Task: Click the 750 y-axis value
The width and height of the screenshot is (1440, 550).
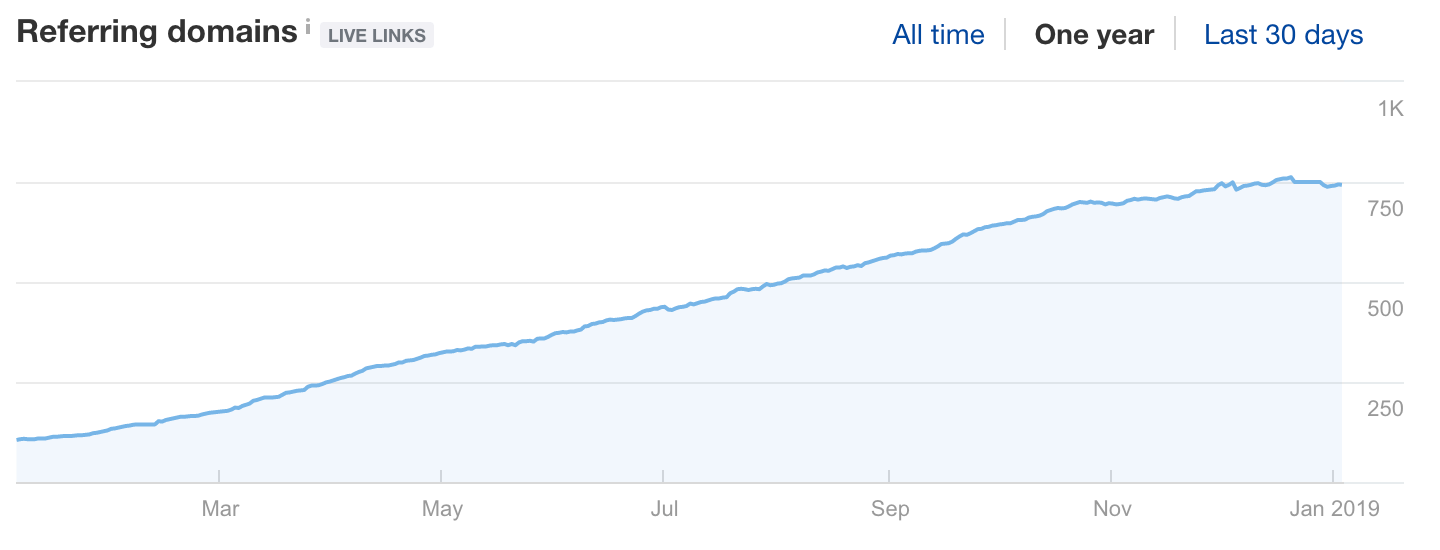Action: [x=1386, y=209]
